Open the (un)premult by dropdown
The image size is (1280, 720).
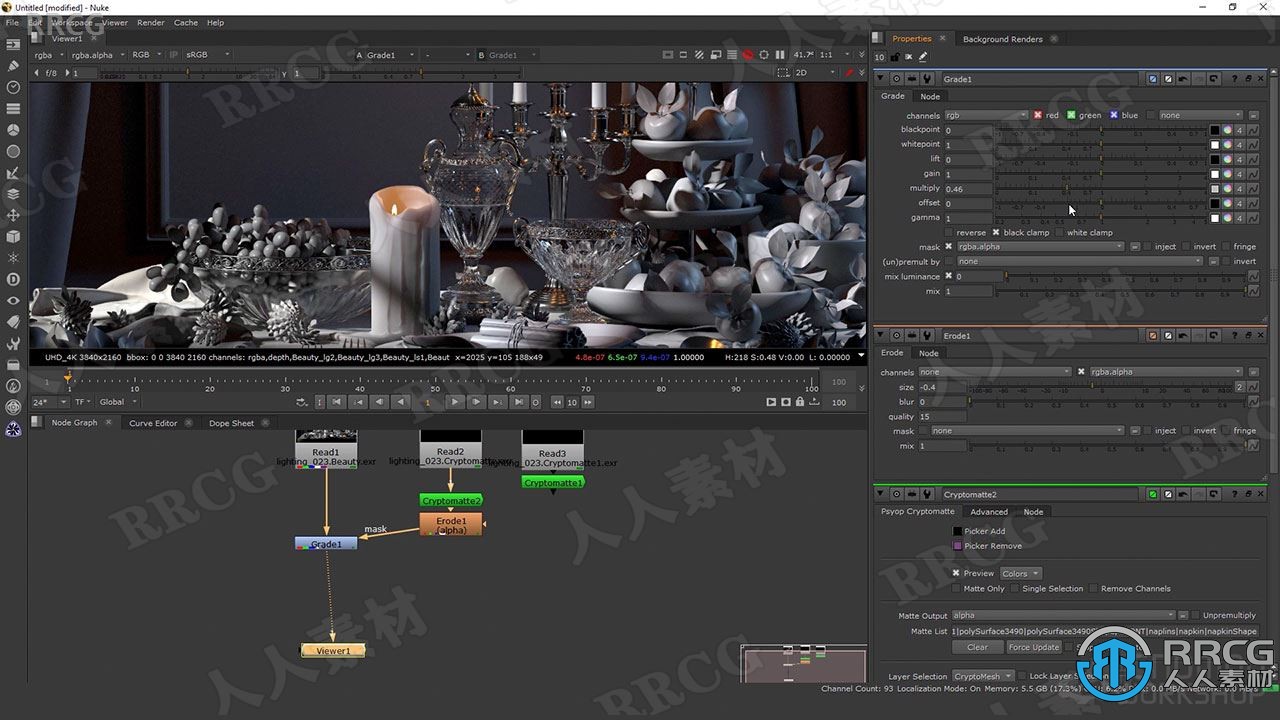click(x=1080, y=261)
